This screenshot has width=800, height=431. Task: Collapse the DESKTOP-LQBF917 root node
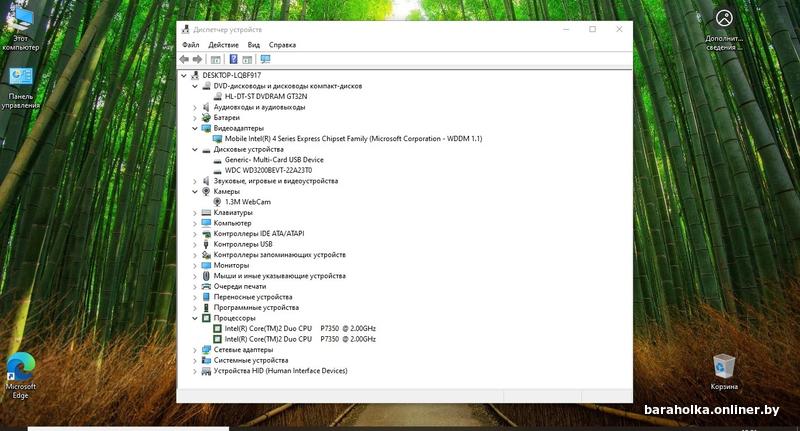(x=184, y=75)
